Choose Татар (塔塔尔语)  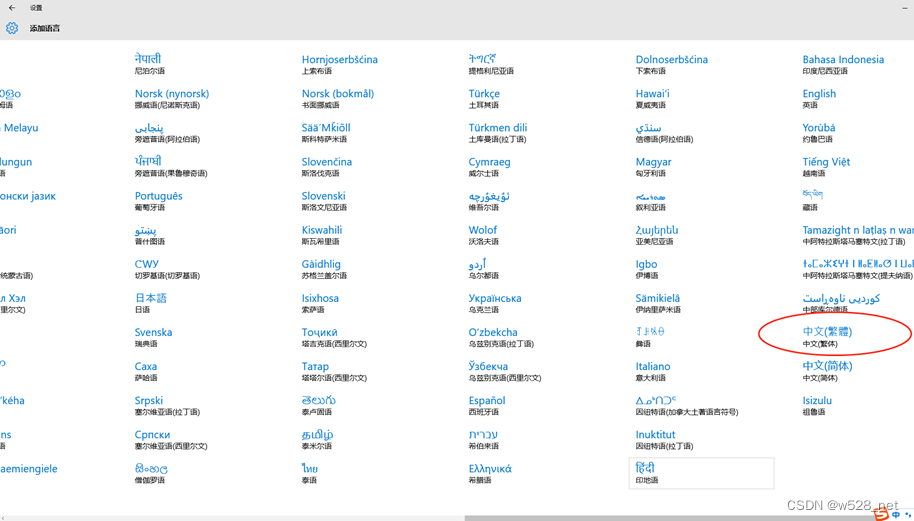pos(334,371)
